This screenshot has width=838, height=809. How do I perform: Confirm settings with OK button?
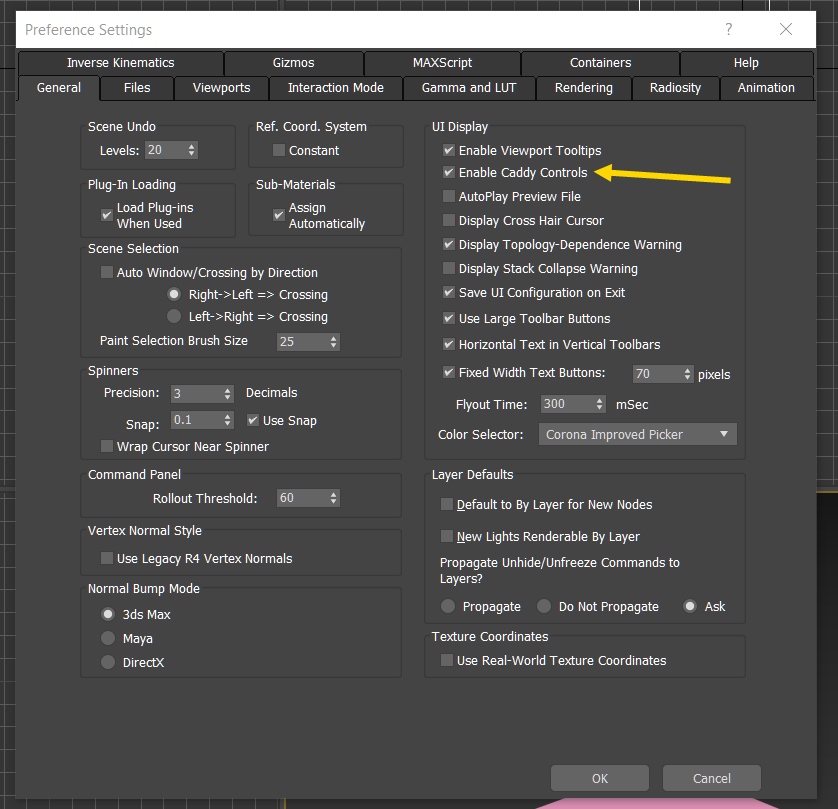coord(600,778)
